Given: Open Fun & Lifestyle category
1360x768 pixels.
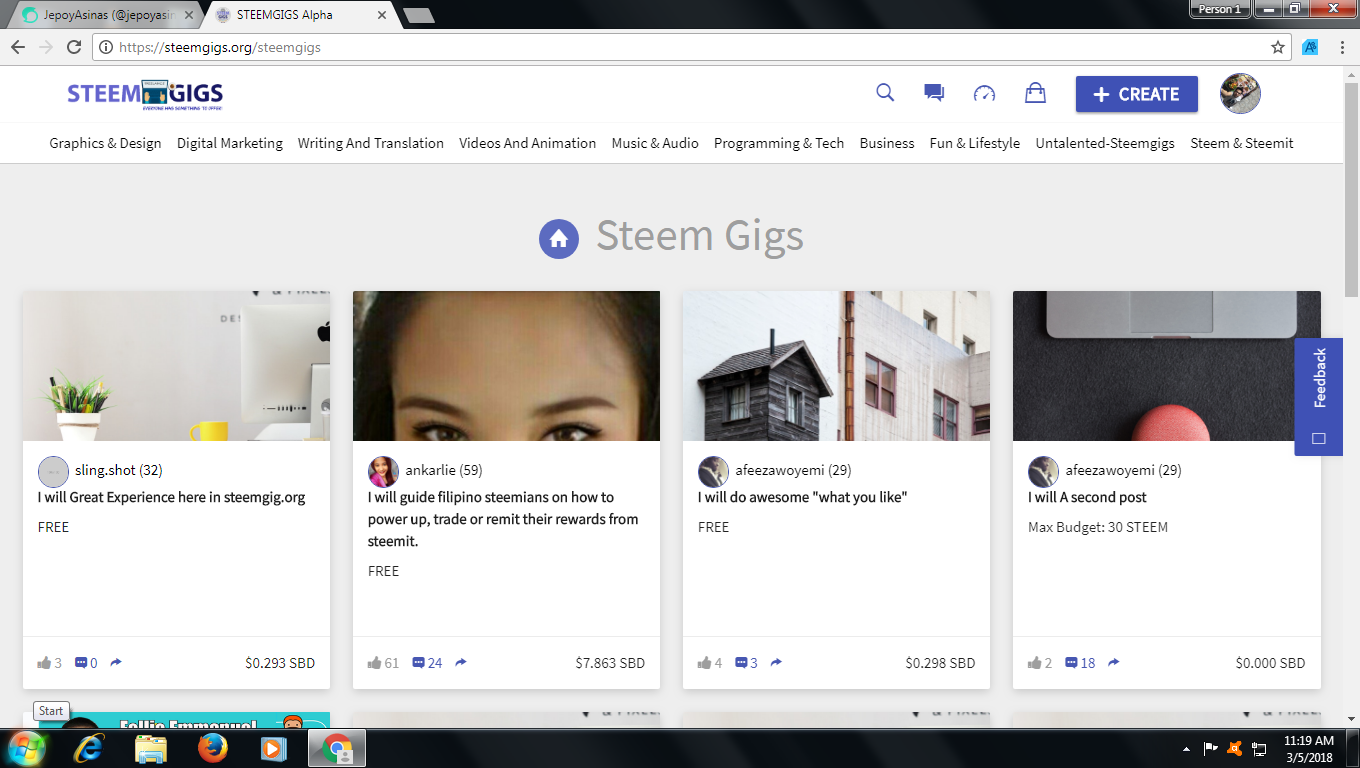Looking at the screenshot, I should pos(975,143).
